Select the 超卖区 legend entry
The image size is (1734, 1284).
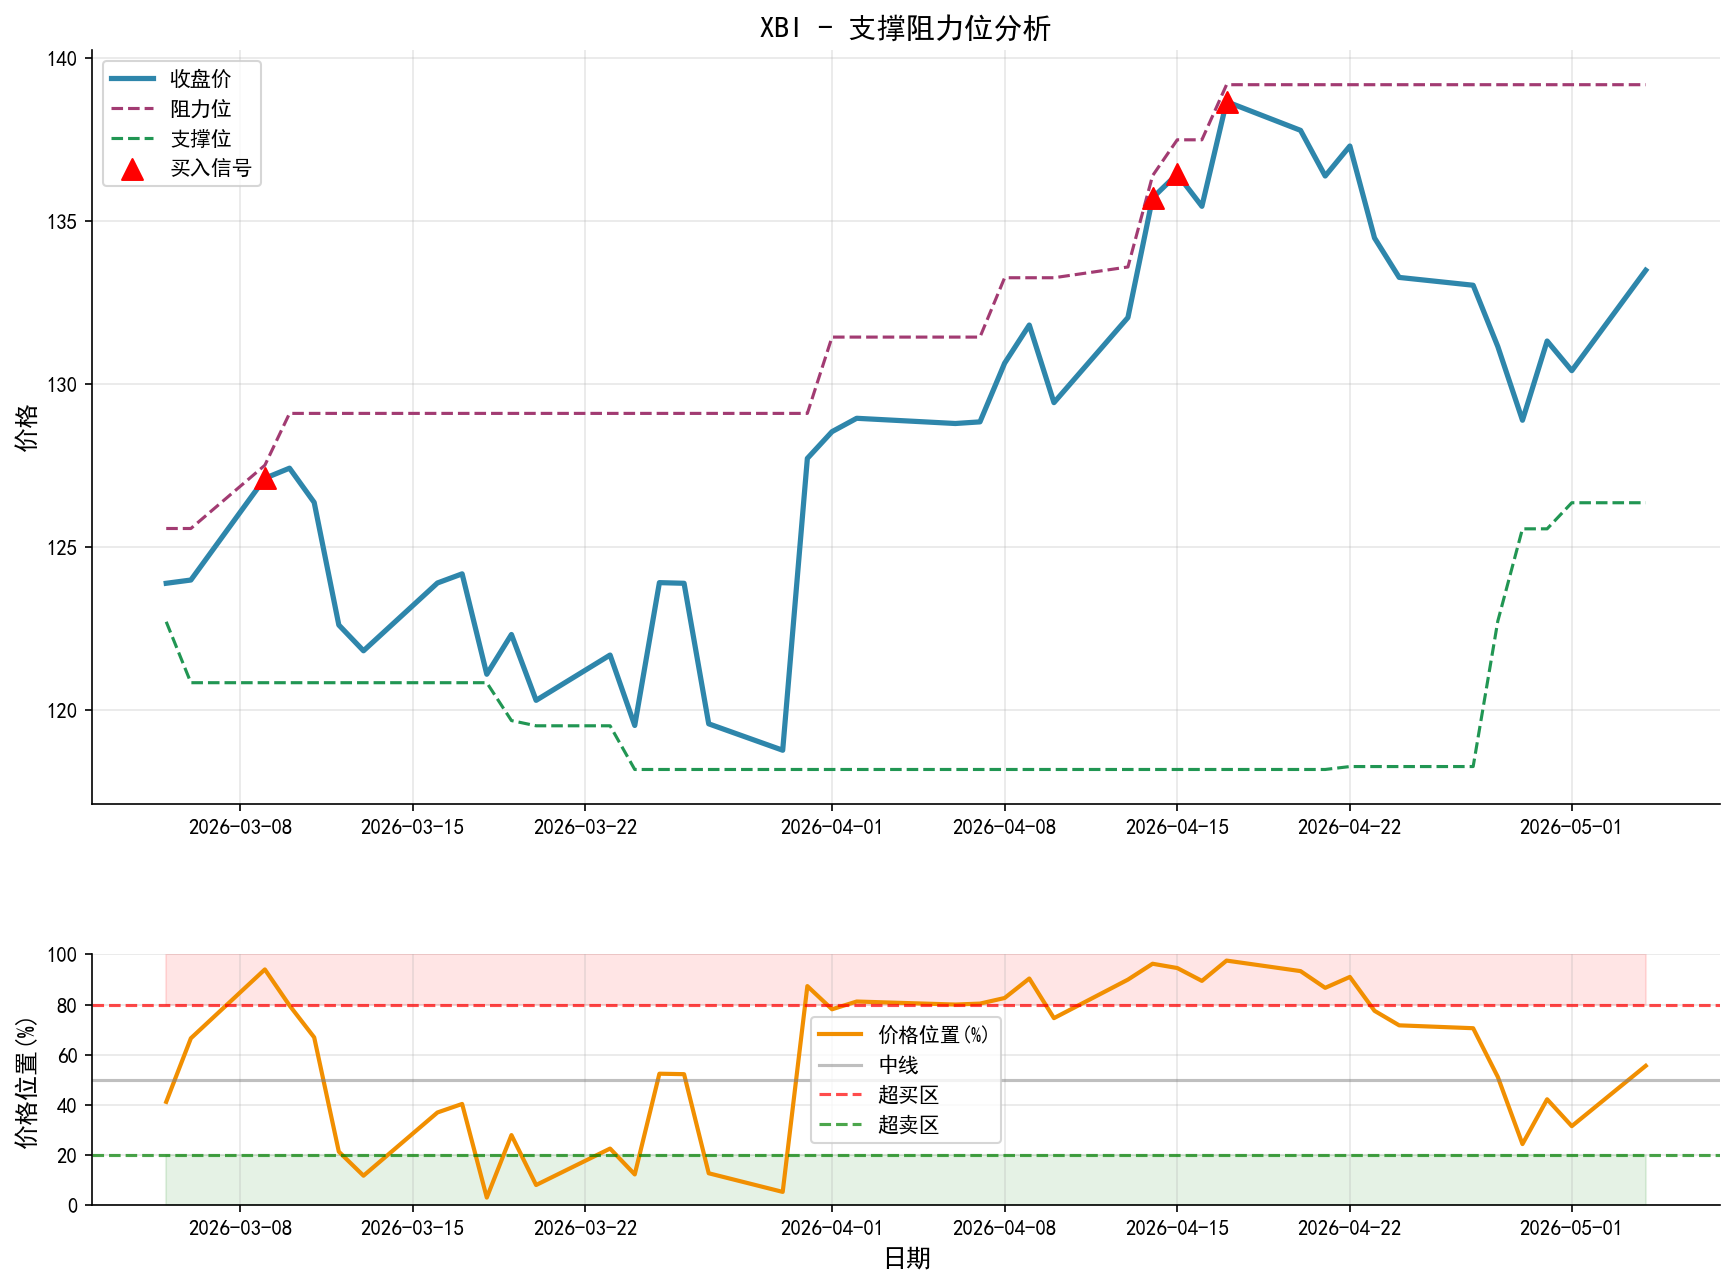[878, 1125]
